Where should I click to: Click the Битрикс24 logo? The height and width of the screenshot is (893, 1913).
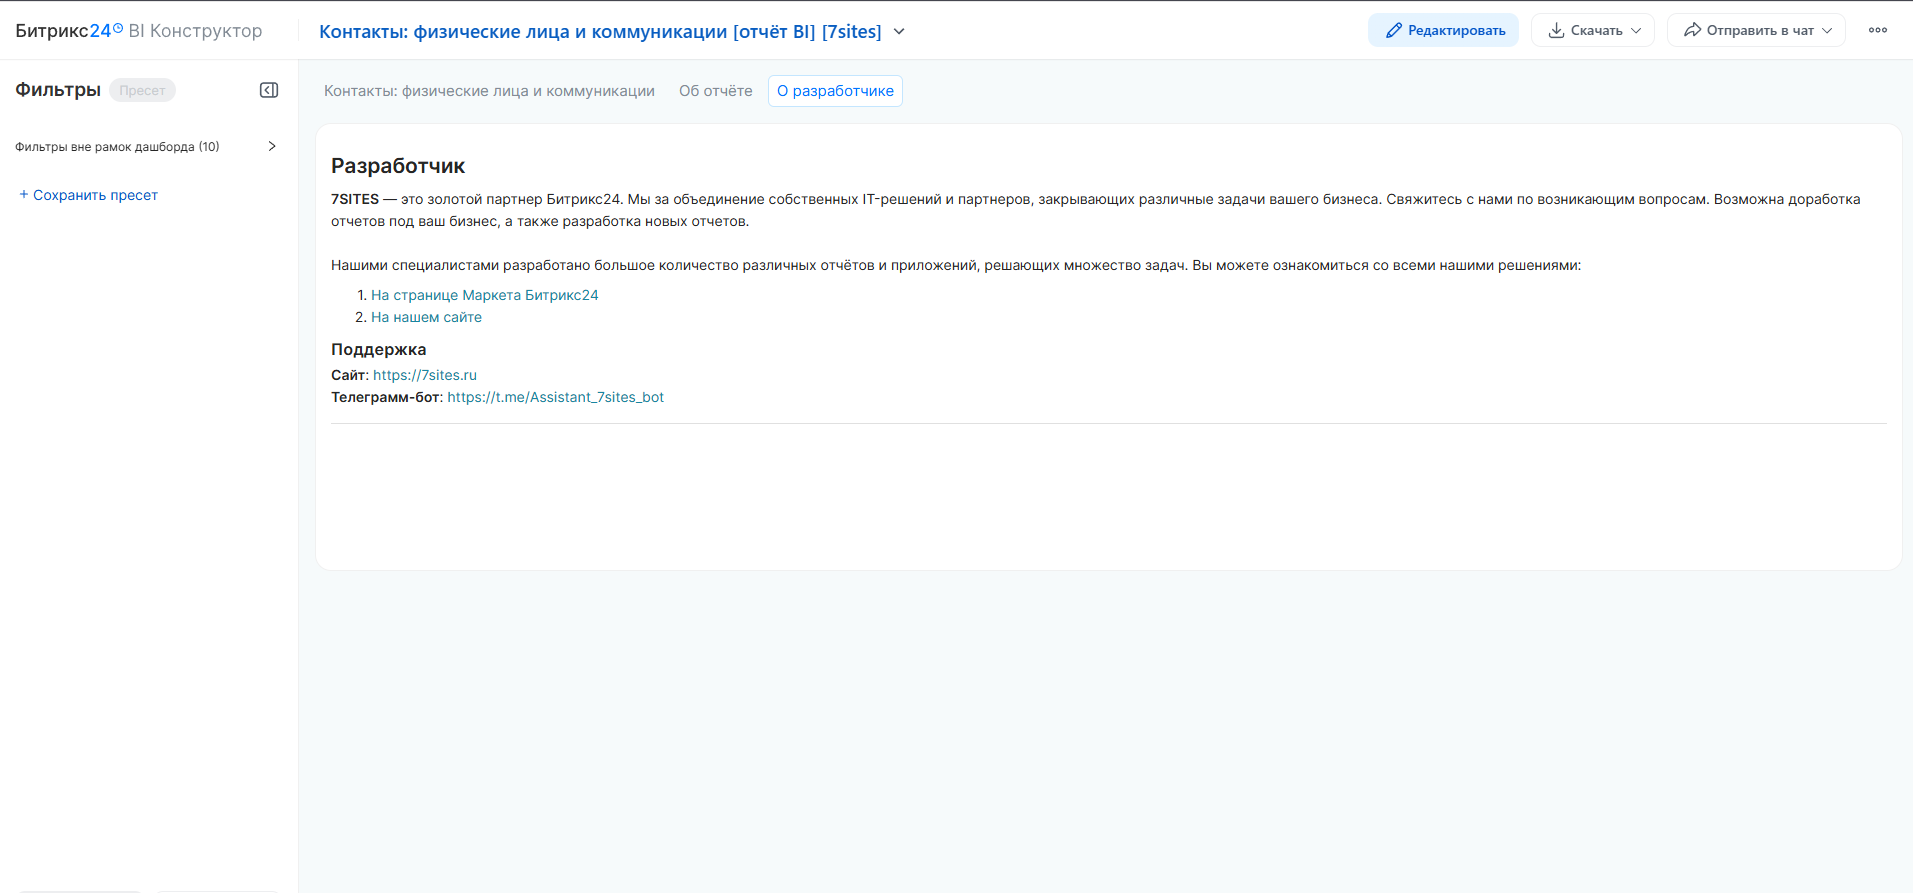69,31
